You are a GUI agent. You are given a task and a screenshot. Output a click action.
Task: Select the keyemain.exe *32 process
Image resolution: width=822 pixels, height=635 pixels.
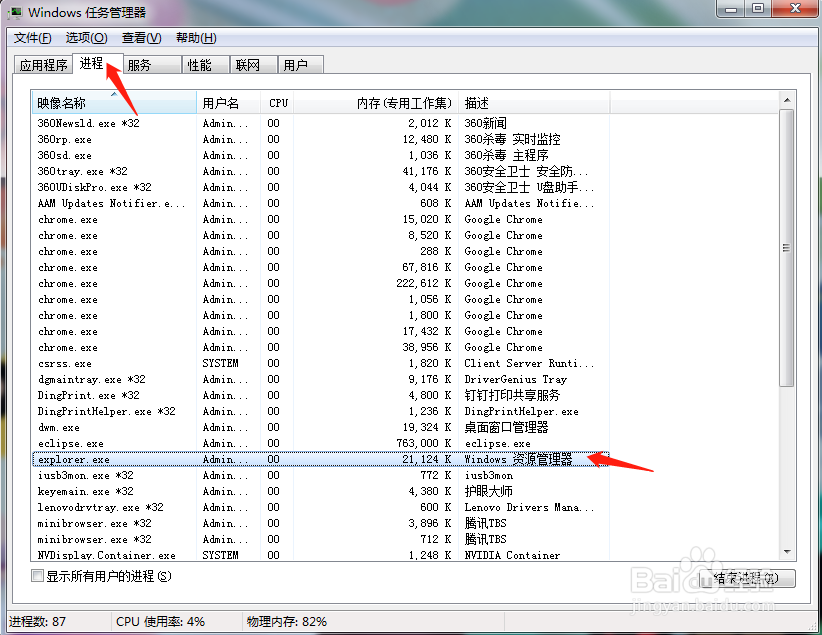tap(321, 491)
